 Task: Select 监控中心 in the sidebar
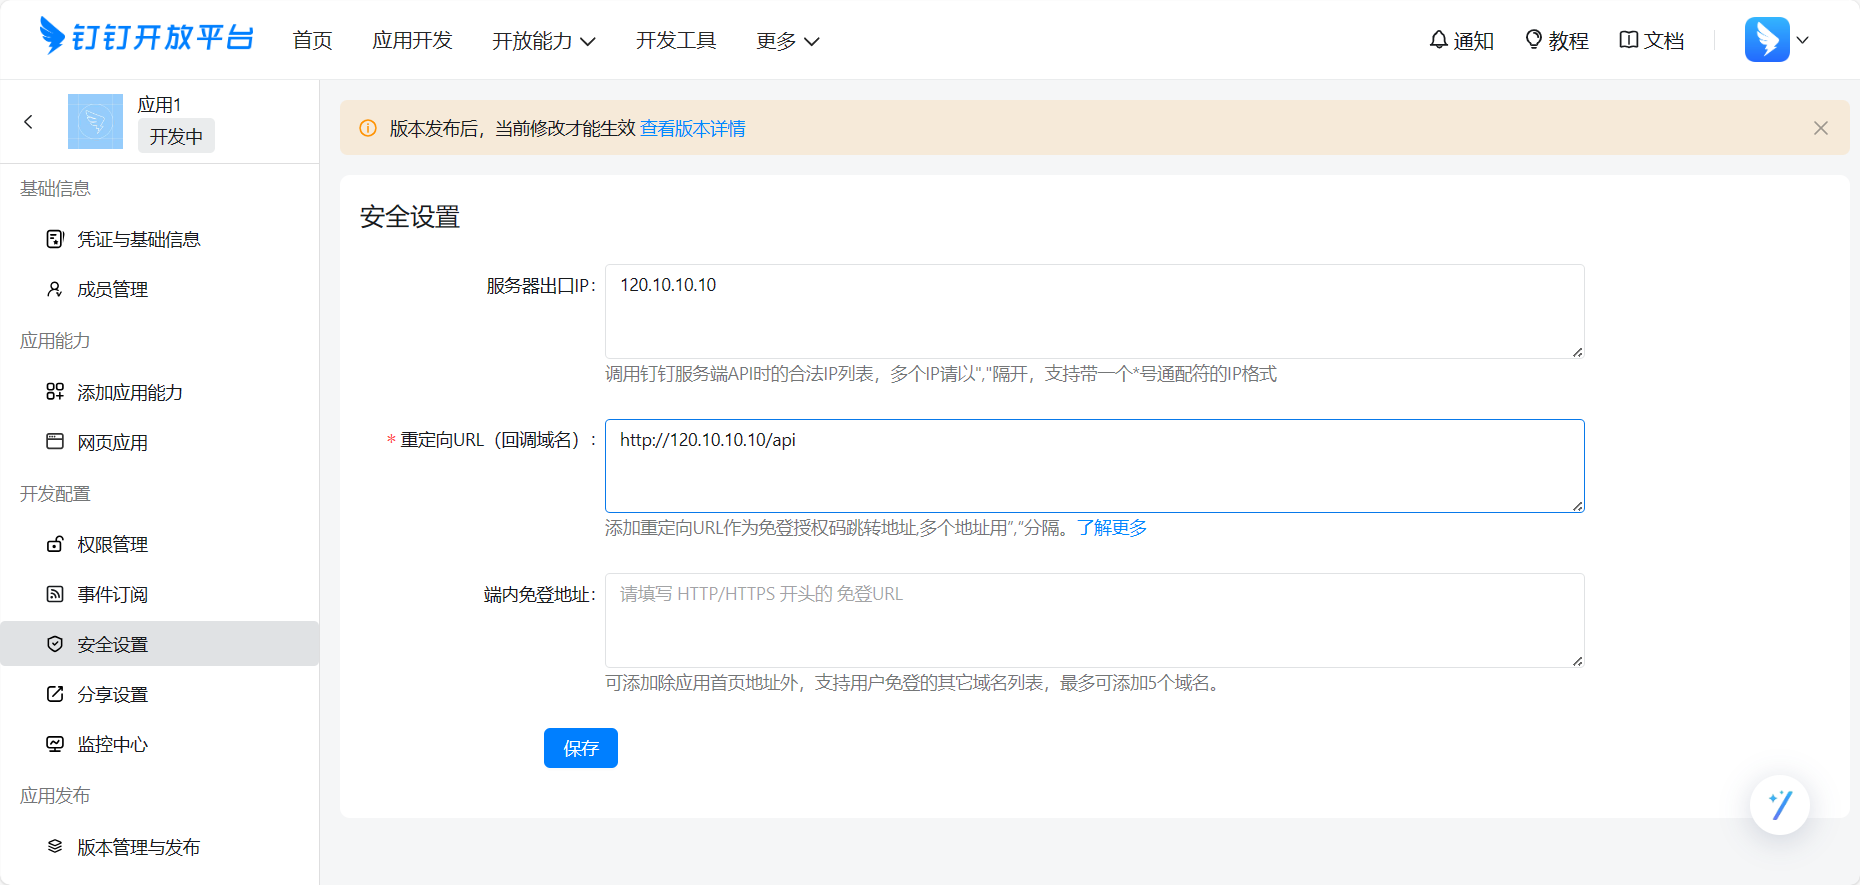(x=160, y=744)
